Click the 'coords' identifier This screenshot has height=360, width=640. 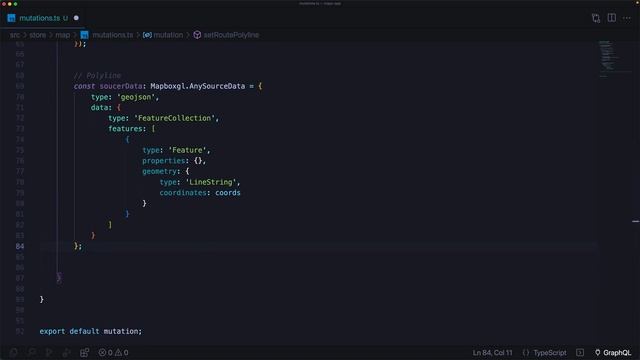[228, 193]
